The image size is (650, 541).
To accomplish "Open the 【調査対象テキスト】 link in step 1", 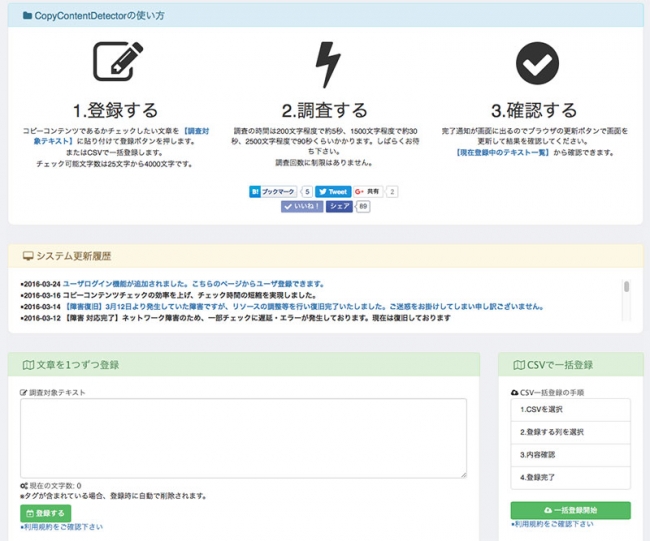I will coord(122,136).
